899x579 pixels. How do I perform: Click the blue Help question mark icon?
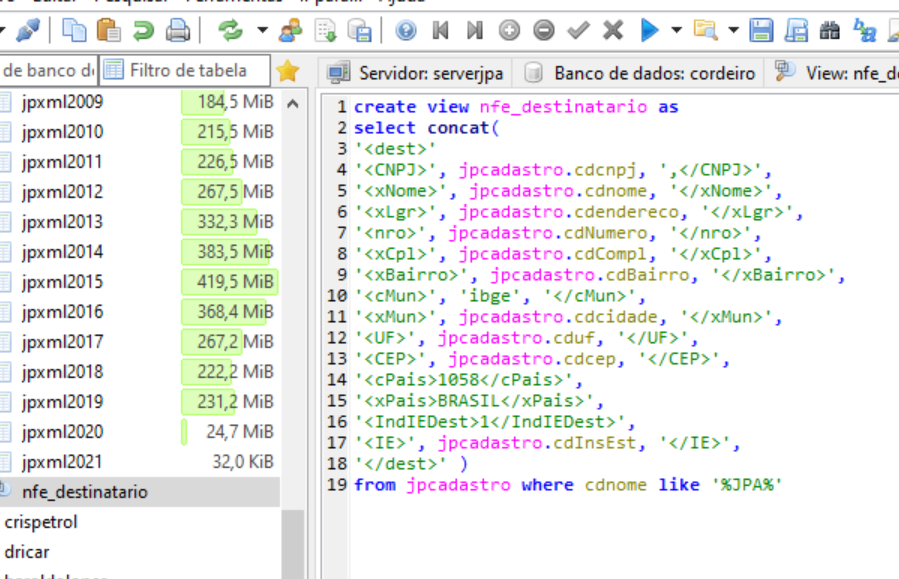coord(406,31)
